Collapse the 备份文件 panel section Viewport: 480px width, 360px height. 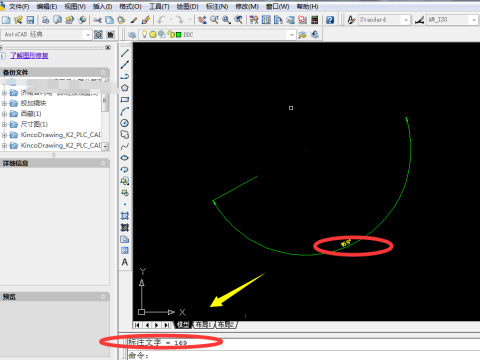pos(103,72)
